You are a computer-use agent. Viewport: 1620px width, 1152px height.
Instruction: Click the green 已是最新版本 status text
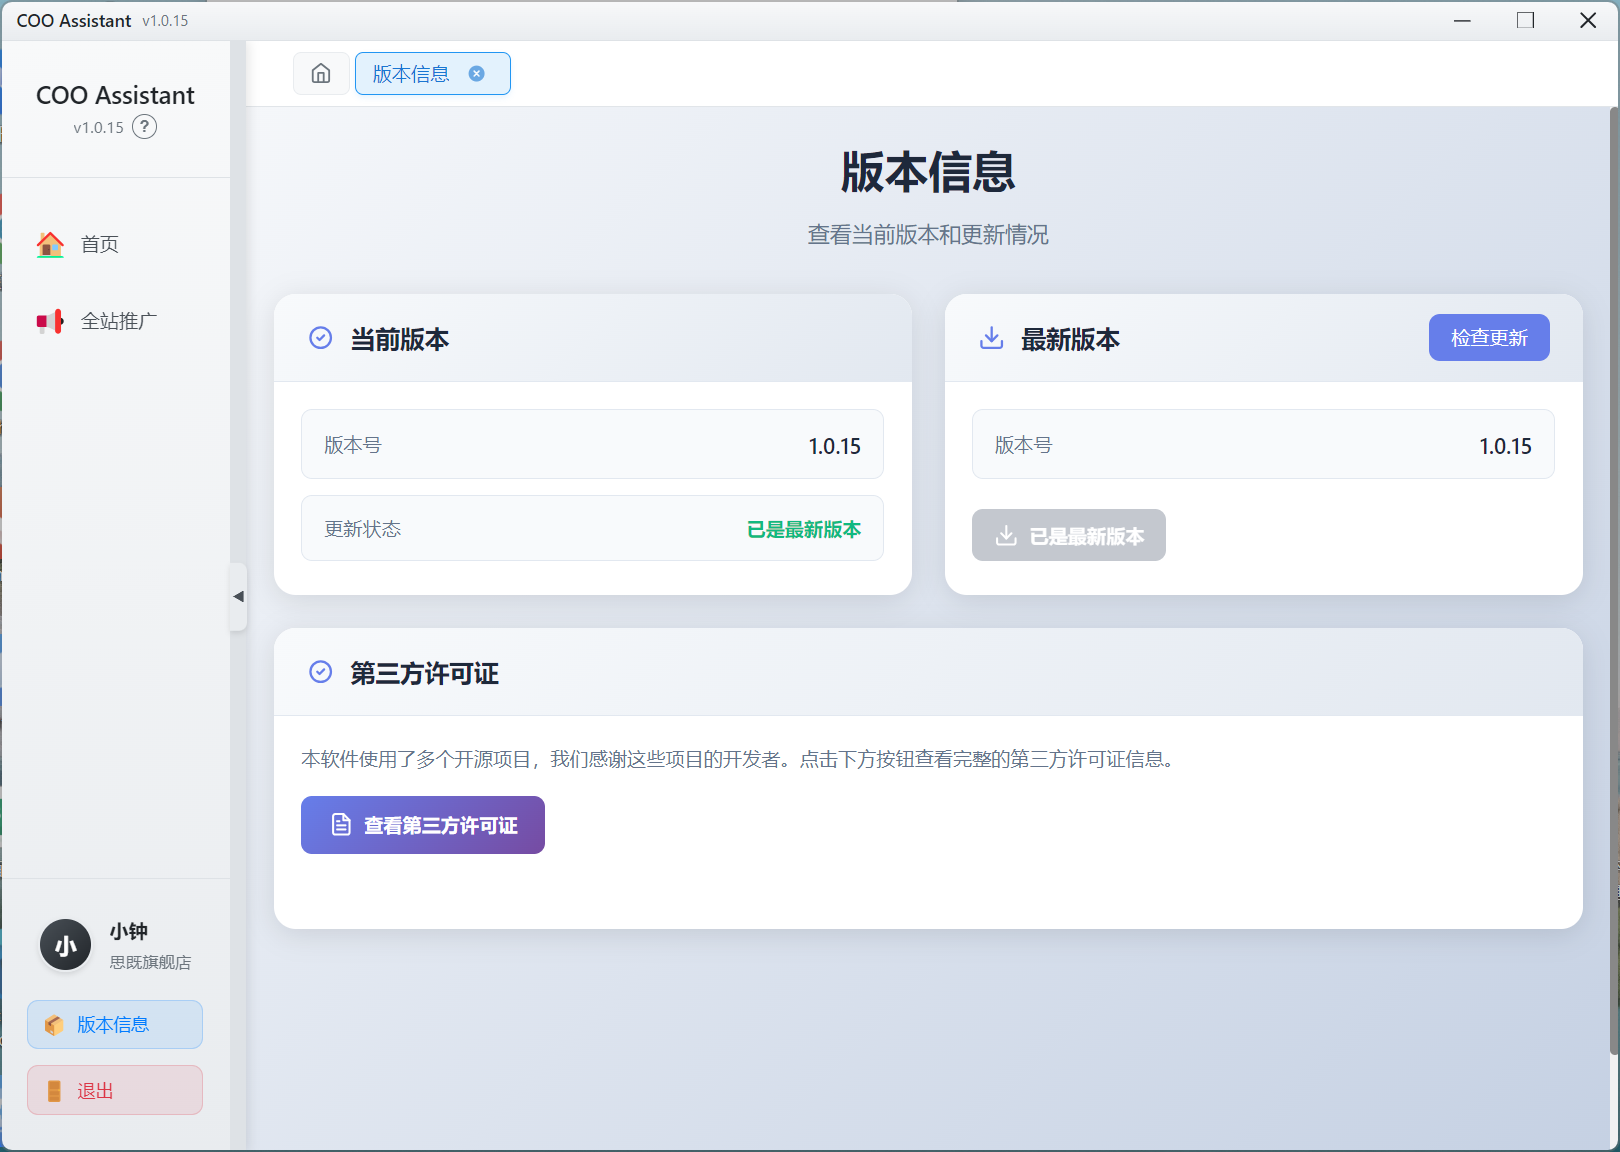point(803,529)
